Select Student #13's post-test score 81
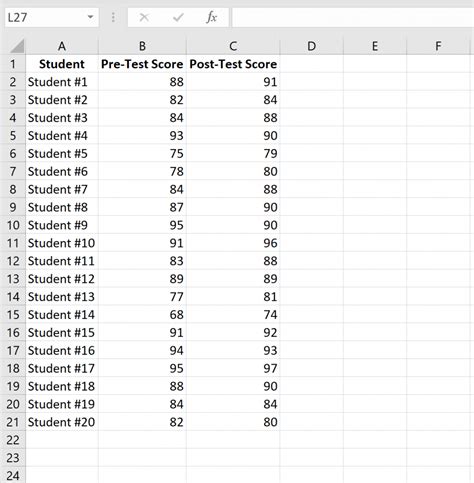The image size is (474, 483). coord(233,297)
